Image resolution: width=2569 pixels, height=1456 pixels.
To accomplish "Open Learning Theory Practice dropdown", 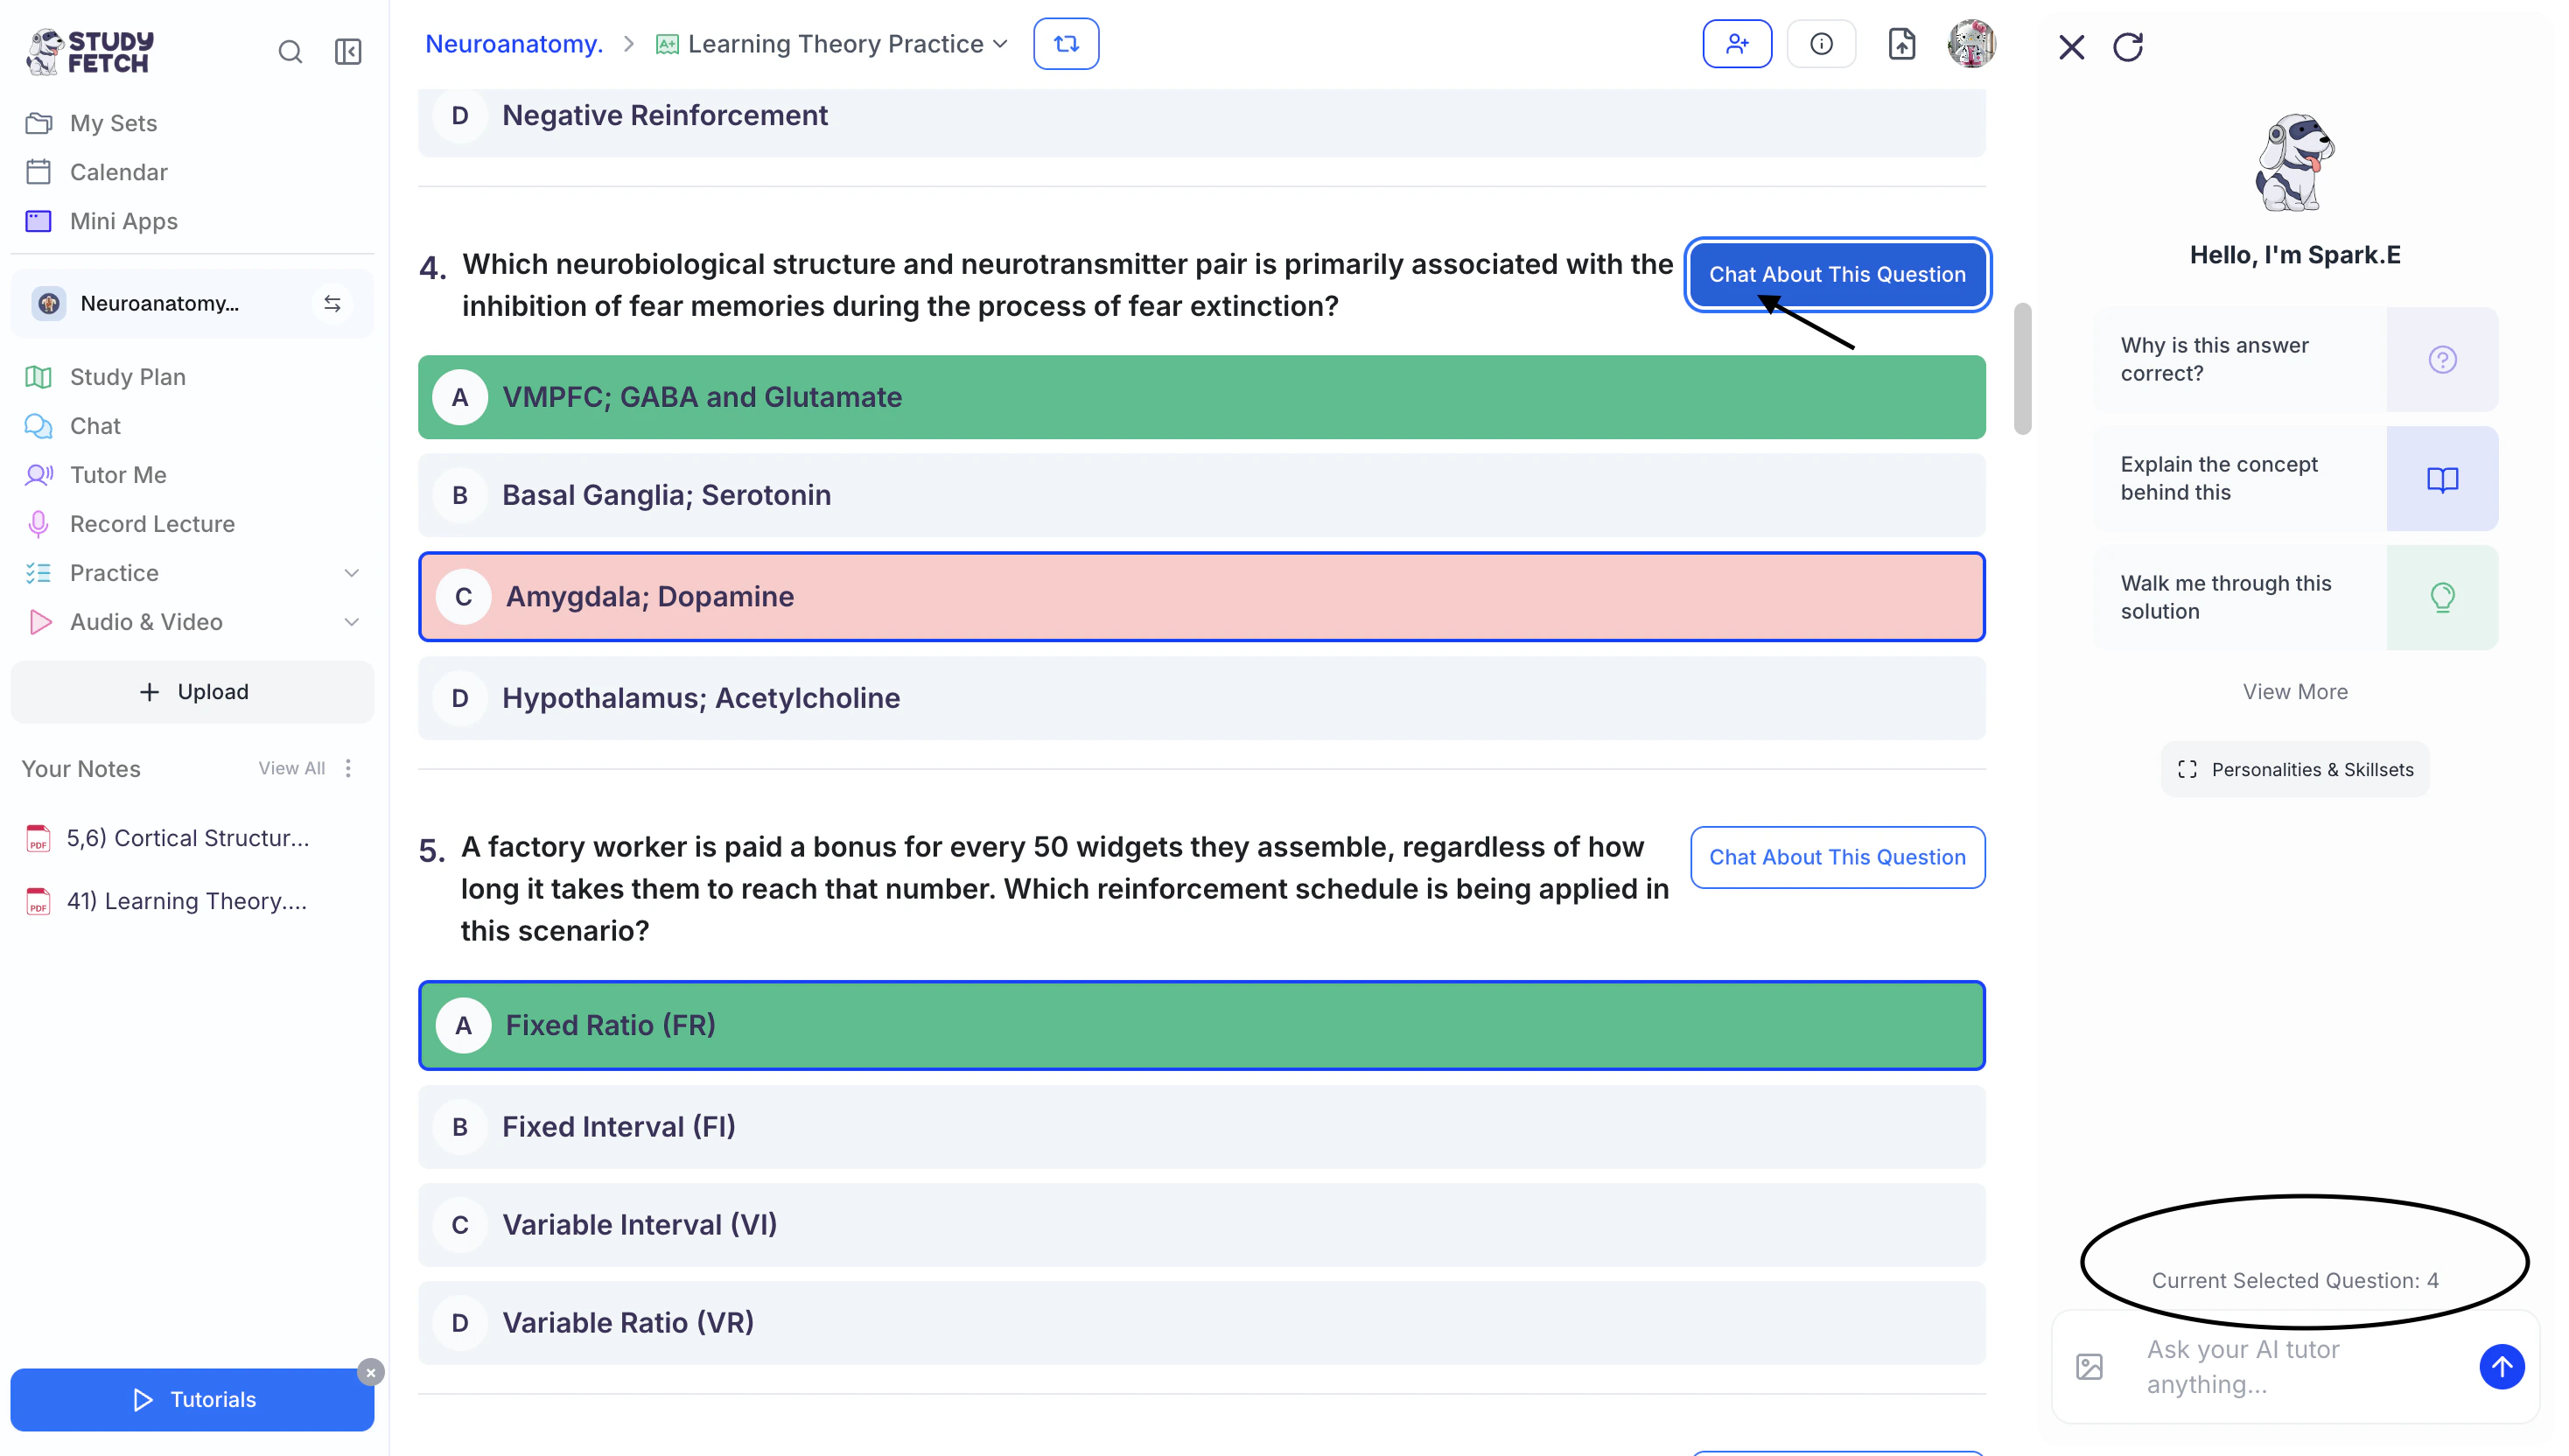I will pyautogui.click(x=834, y=44).
